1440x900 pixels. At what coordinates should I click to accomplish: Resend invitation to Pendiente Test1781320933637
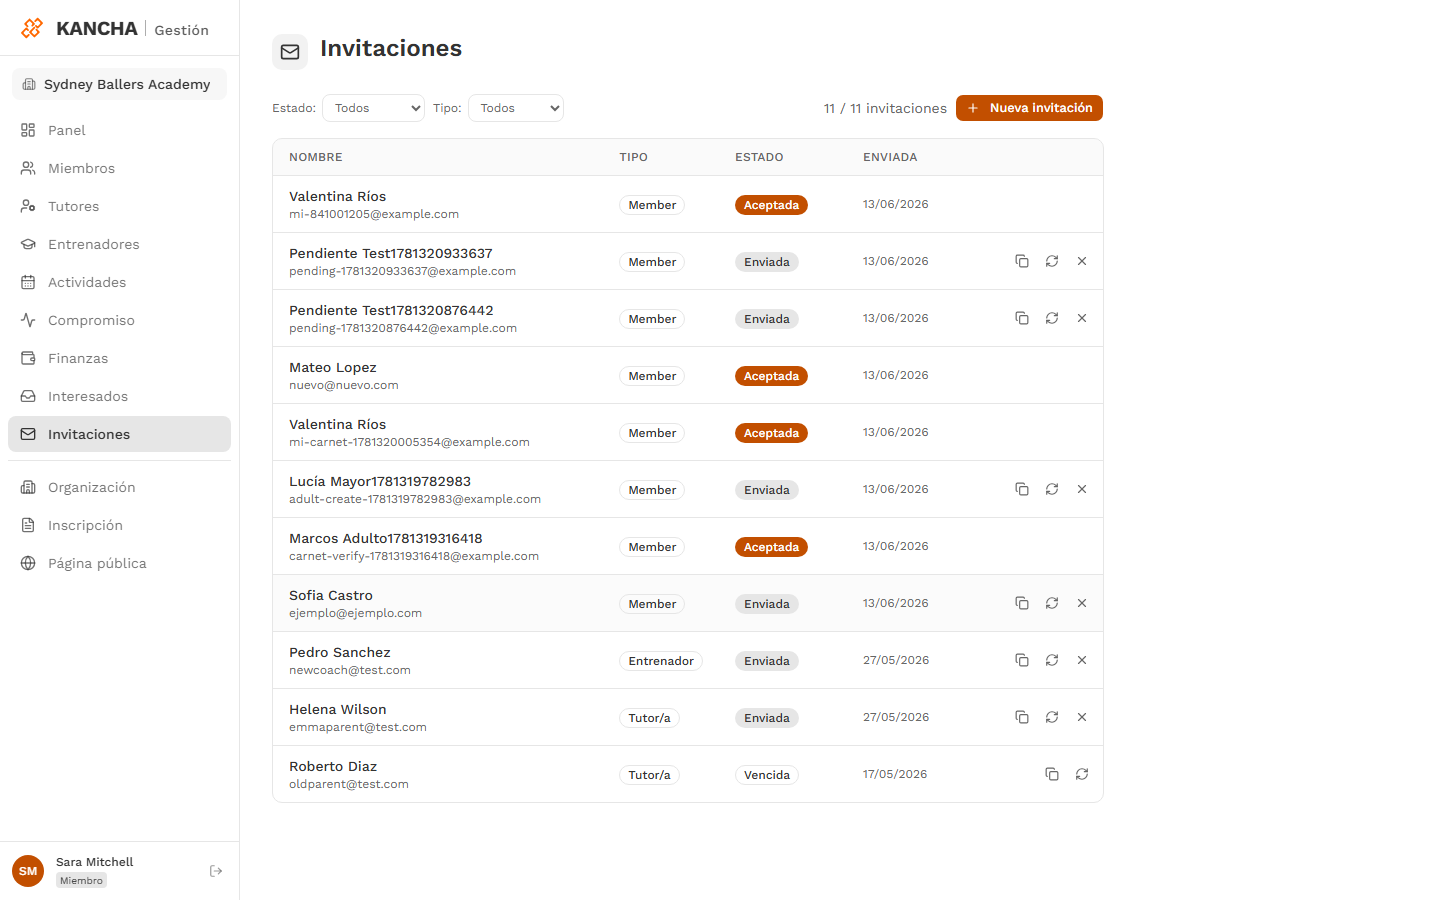coord(1052,261)
